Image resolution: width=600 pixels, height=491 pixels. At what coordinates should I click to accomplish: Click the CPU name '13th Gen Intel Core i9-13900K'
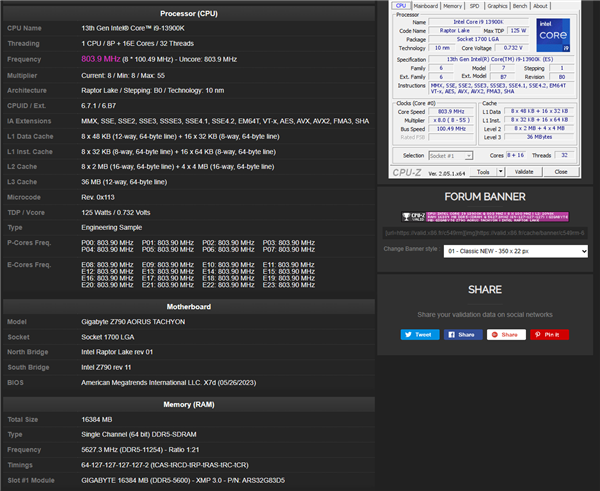133,28
